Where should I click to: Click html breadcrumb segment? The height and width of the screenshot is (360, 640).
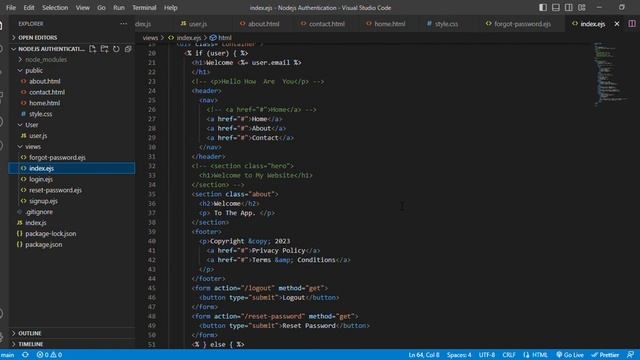point(221,38)
